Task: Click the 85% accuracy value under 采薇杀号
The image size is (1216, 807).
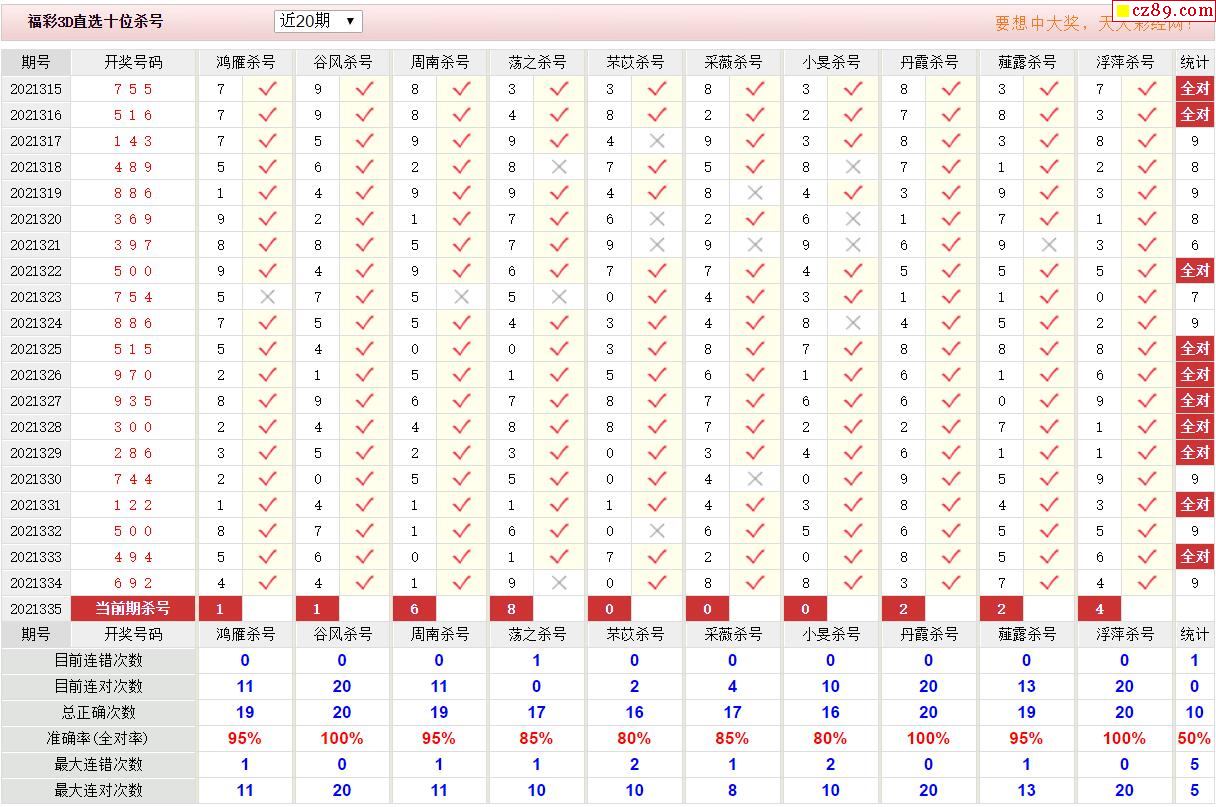Action: pyautogui.click(x=732, y=738)
